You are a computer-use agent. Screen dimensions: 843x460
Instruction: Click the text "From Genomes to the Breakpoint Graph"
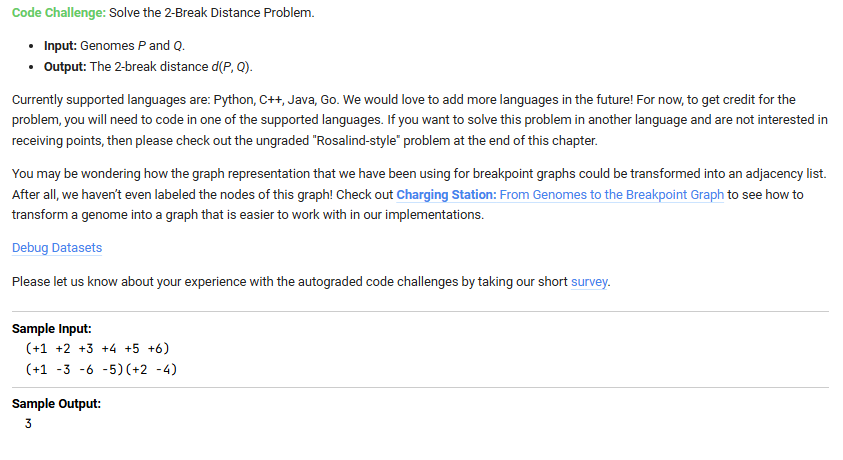tap(611, 194)
